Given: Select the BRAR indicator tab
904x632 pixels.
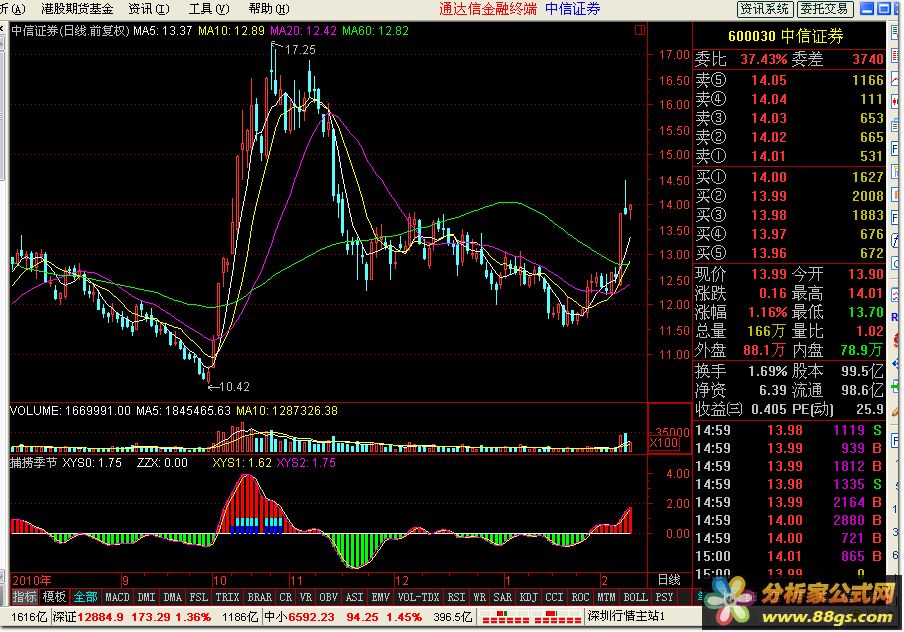Looking at the screenshot, I should pyautogui.click(x=259, y=597).
